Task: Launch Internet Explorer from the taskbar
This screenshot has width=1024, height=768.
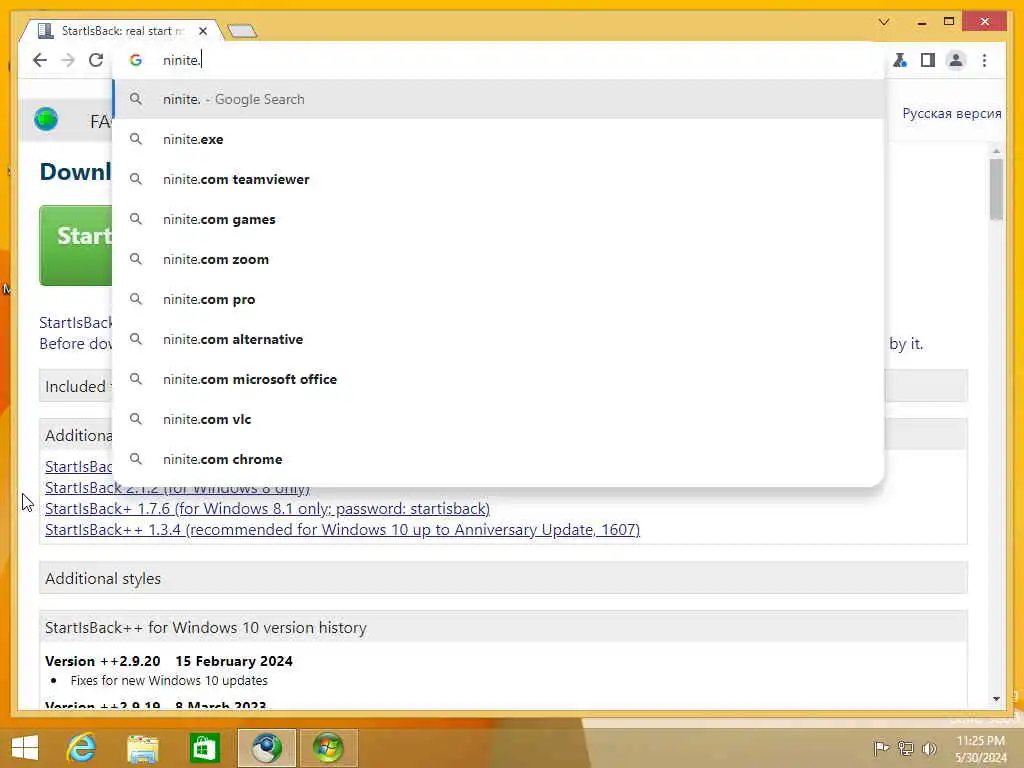Action: (82, 748)
